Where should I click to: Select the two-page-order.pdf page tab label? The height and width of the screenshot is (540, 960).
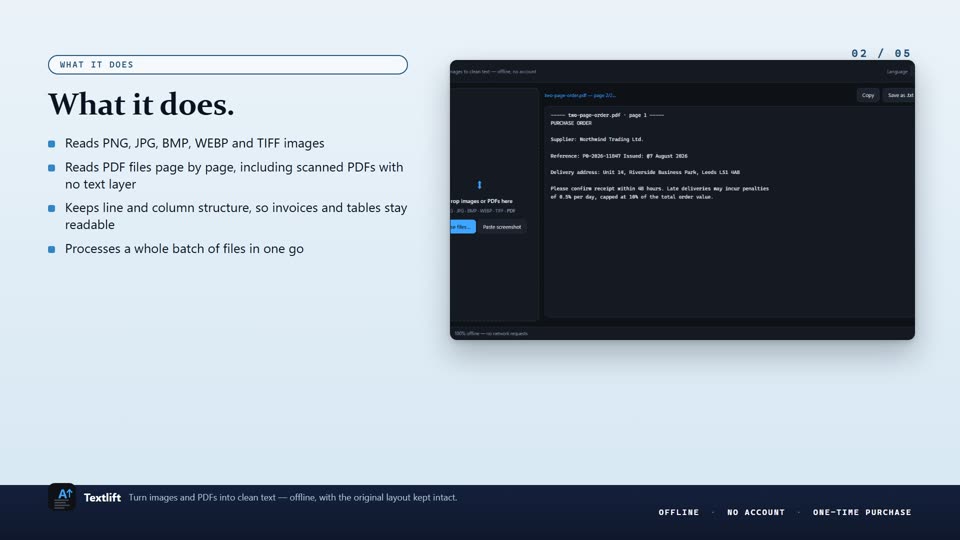580,96
